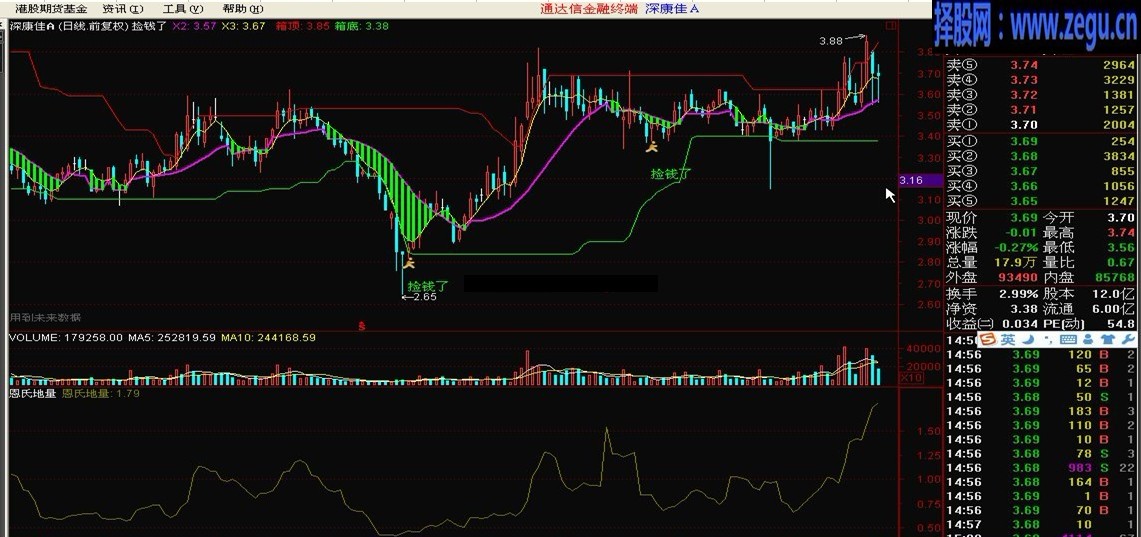Select the trade tick with volume 164

(1041, 482)
